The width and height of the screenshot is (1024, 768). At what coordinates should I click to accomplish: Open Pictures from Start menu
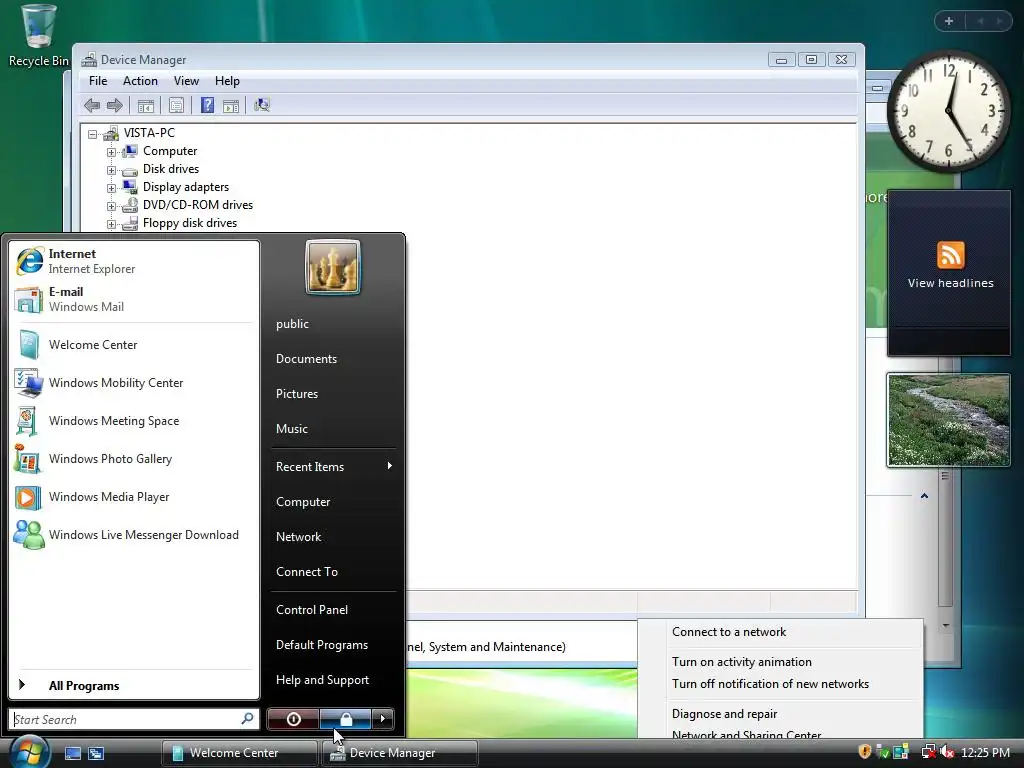coord(333,394)
